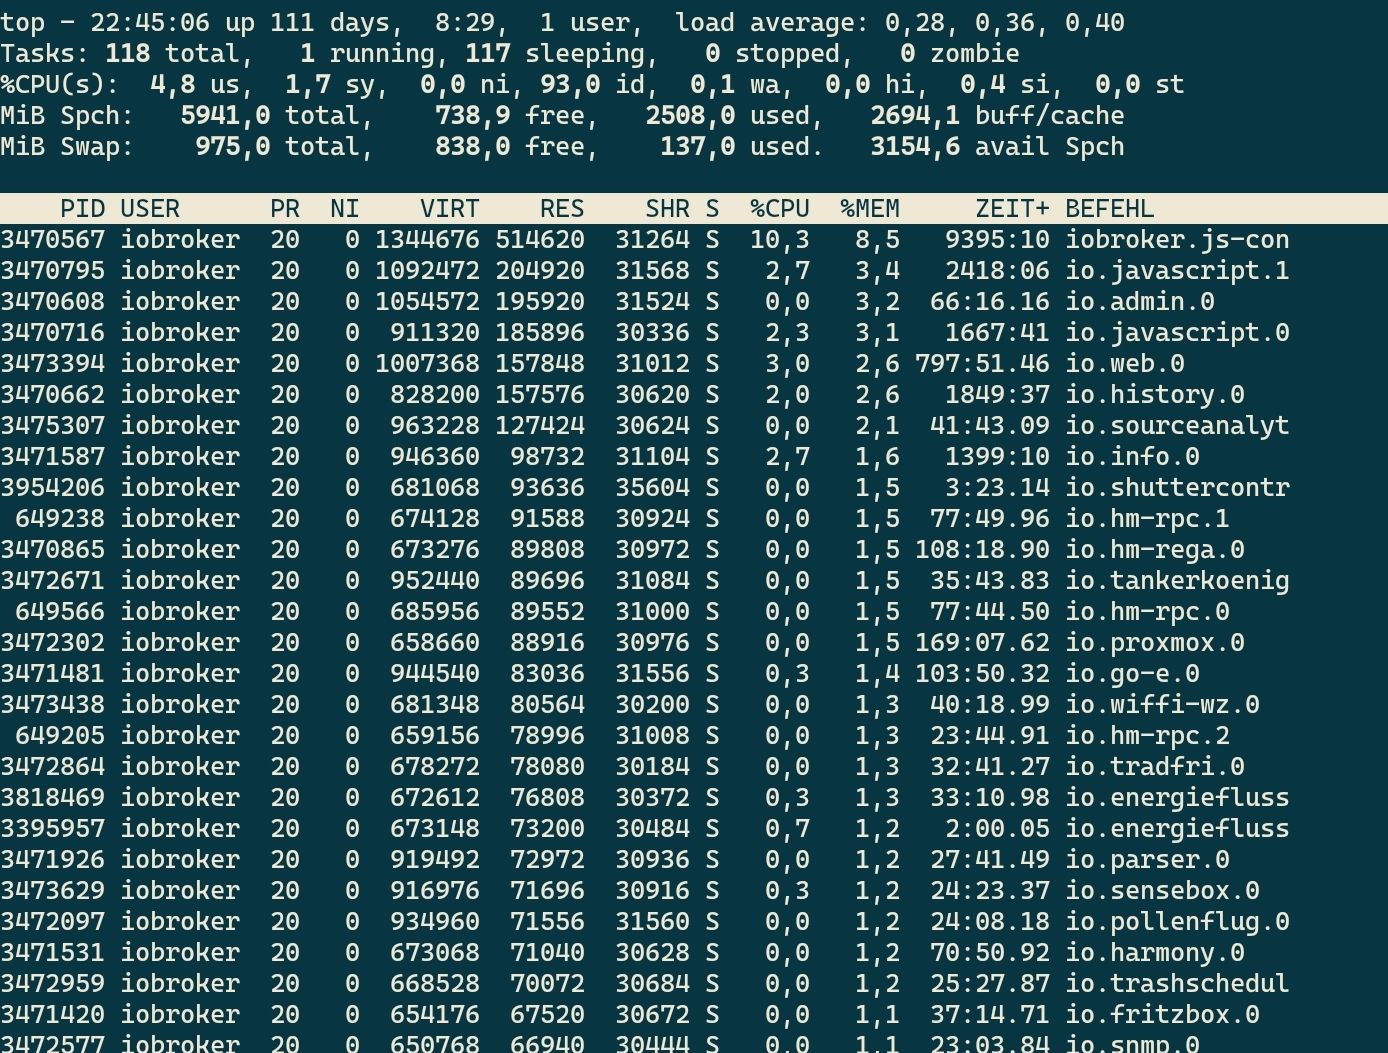Click the io.sensebox.0 process name
This screenshot has width=1388, height=1053.
point(1162,891)
